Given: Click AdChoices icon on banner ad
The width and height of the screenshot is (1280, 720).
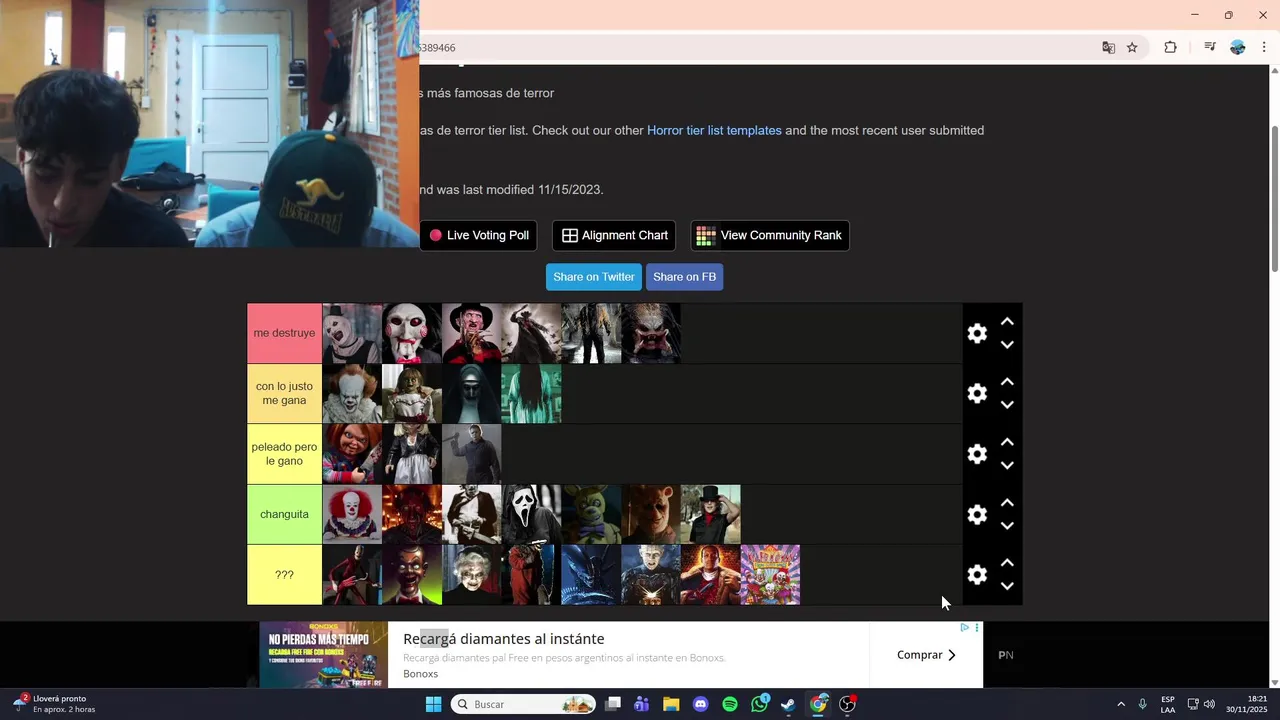Looking at the screenshot, I should click(x=965, y=628).
